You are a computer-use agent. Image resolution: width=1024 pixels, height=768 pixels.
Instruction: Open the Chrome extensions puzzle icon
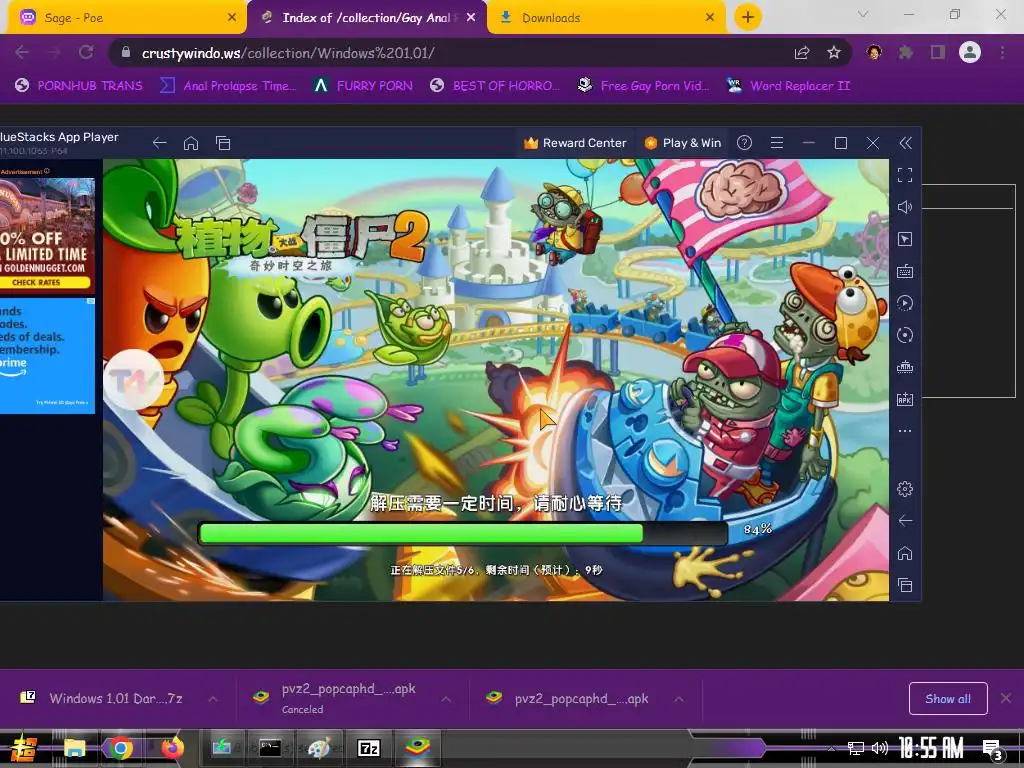click(x=905, y=53)
